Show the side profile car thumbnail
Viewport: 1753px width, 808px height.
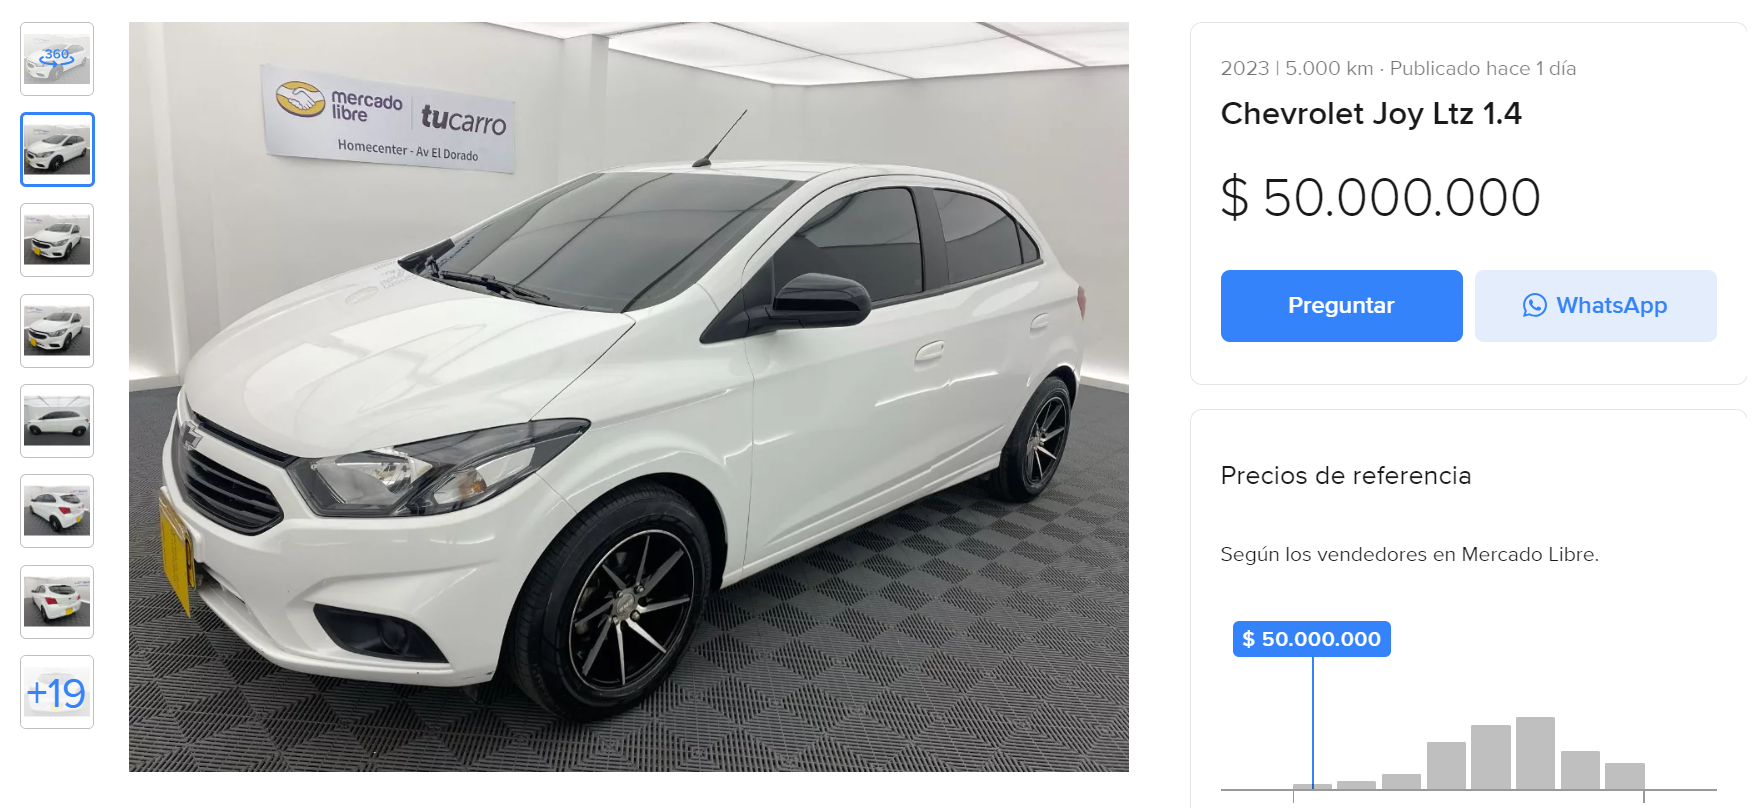(x=57, y=421)
